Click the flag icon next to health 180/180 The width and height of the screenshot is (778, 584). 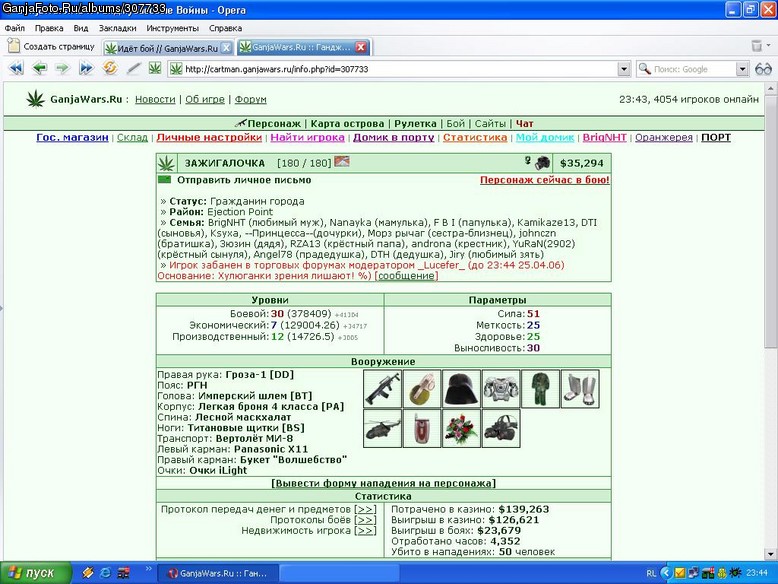tap(342, 161)
